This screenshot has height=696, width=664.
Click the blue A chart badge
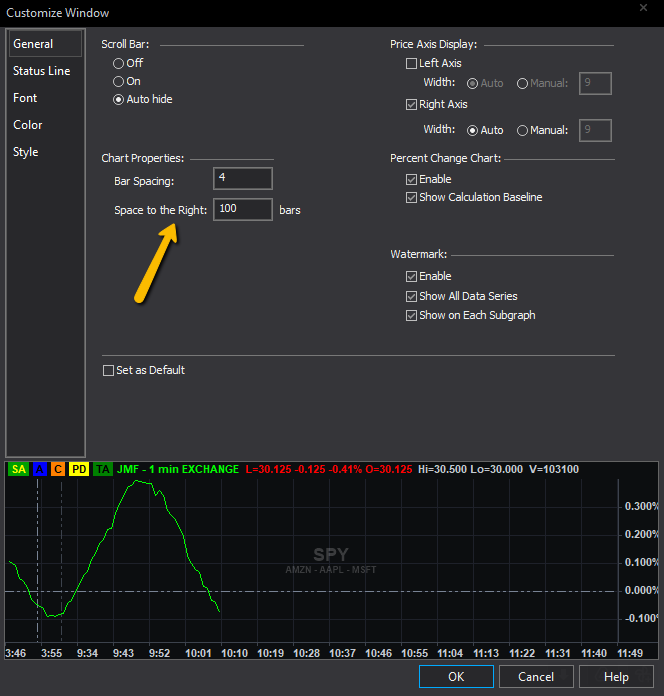(x=39, y=469)
